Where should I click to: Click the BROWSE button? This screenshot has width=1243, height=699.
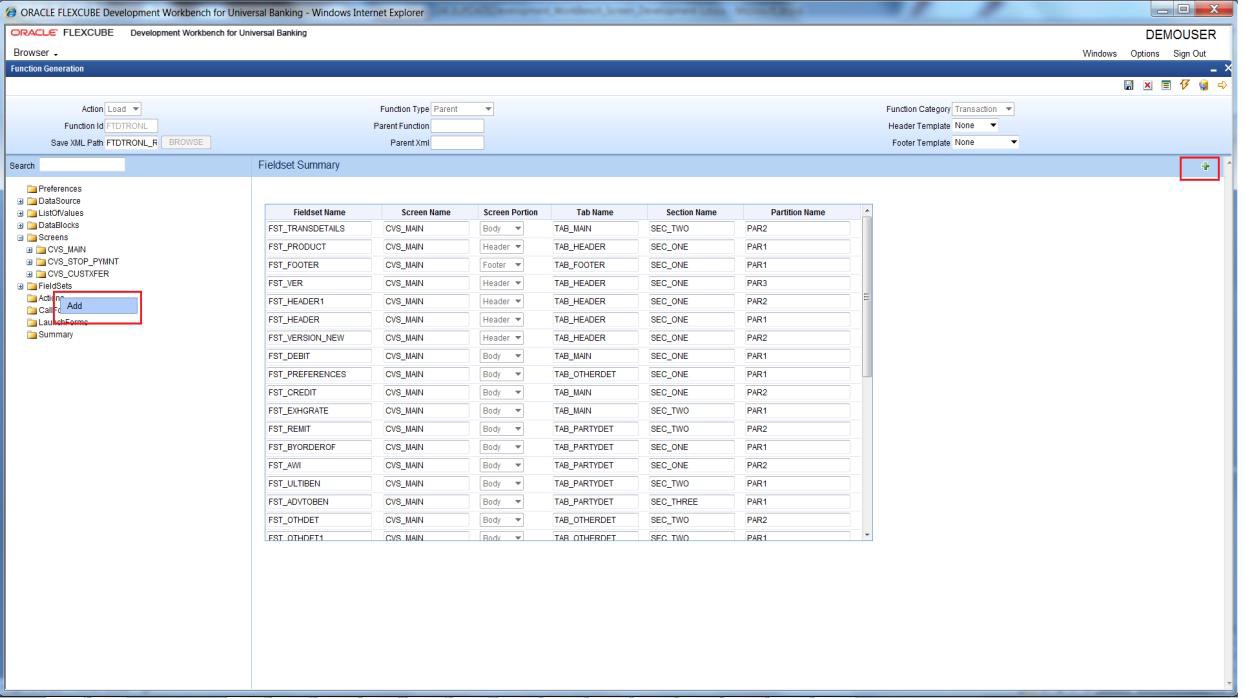point(188,142)
